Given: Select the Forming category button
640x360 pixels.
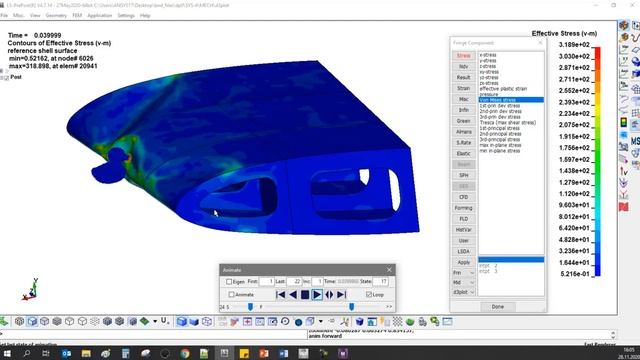Looking at the screenshot, I should [464, 208].
